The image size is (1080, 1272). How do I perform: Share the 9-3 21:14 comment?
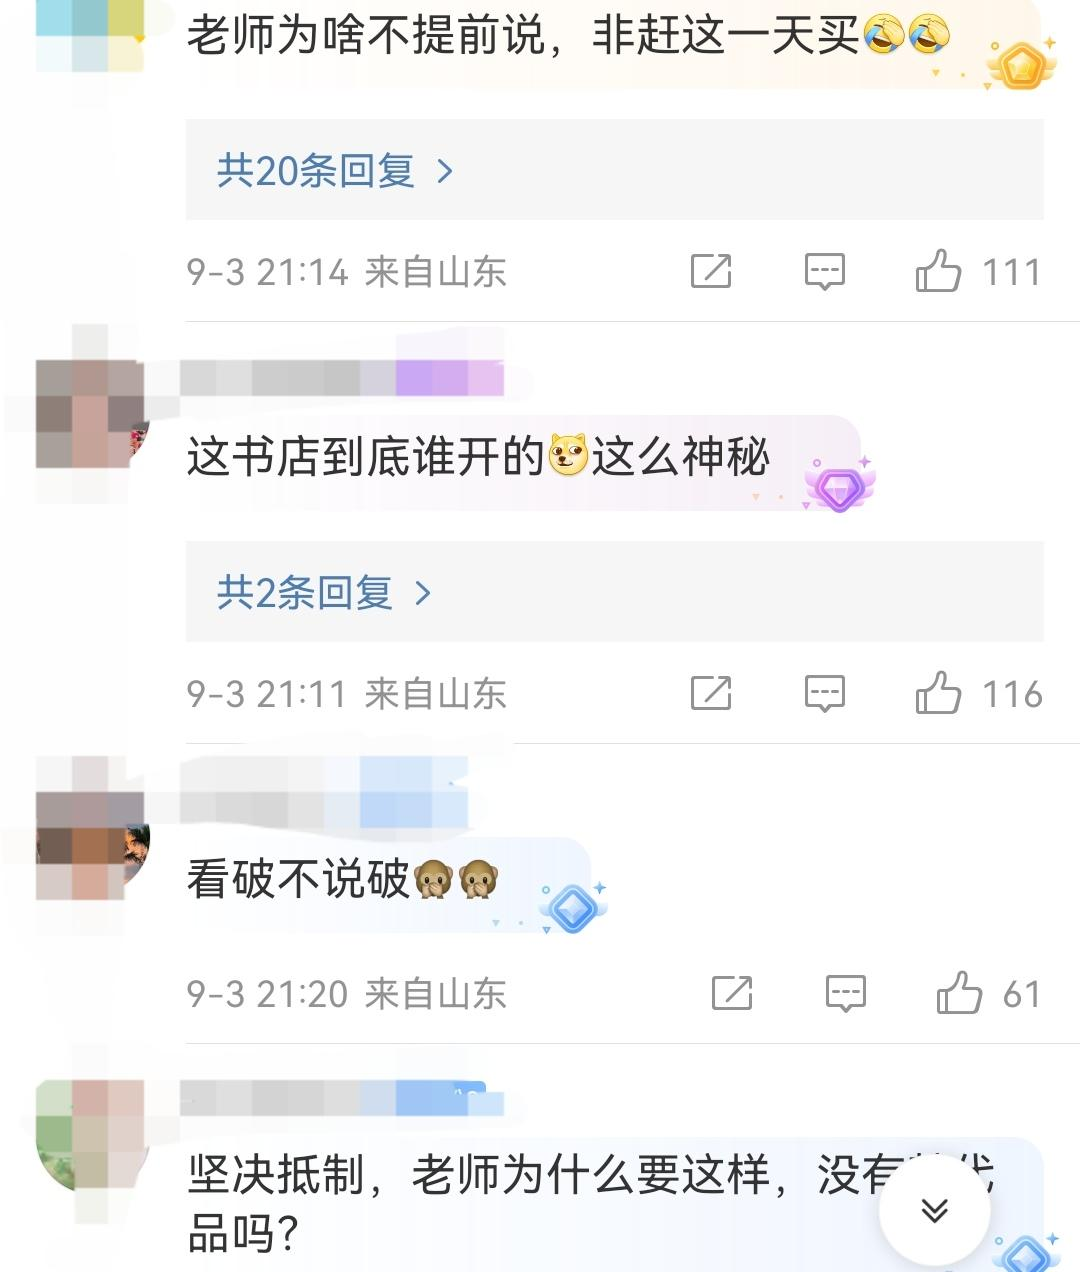tap(711, 271)
